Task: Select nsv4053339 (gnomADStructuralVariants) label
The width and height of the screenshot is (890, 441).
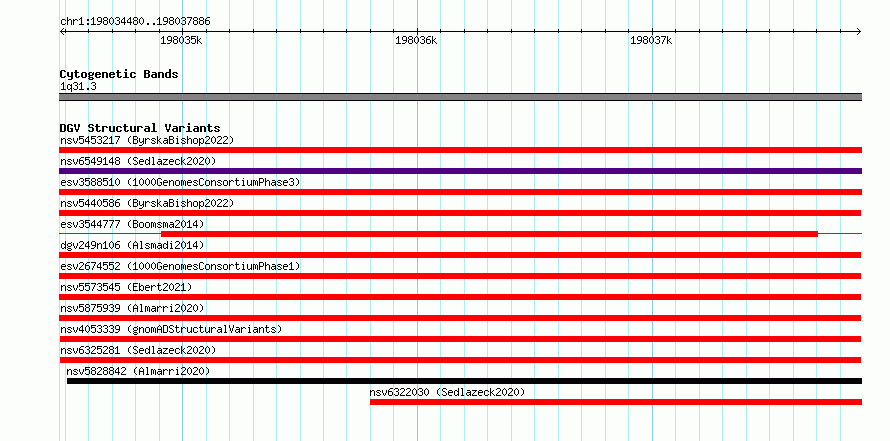Action: coord(171,329)
